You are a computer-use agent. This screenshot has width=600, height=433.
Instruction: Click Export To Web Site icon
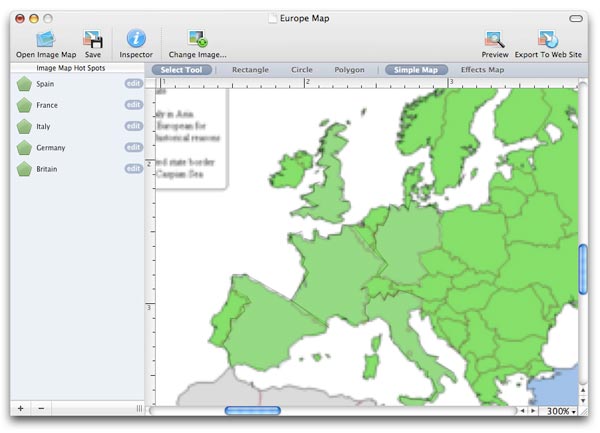click(x=548, y=39)
